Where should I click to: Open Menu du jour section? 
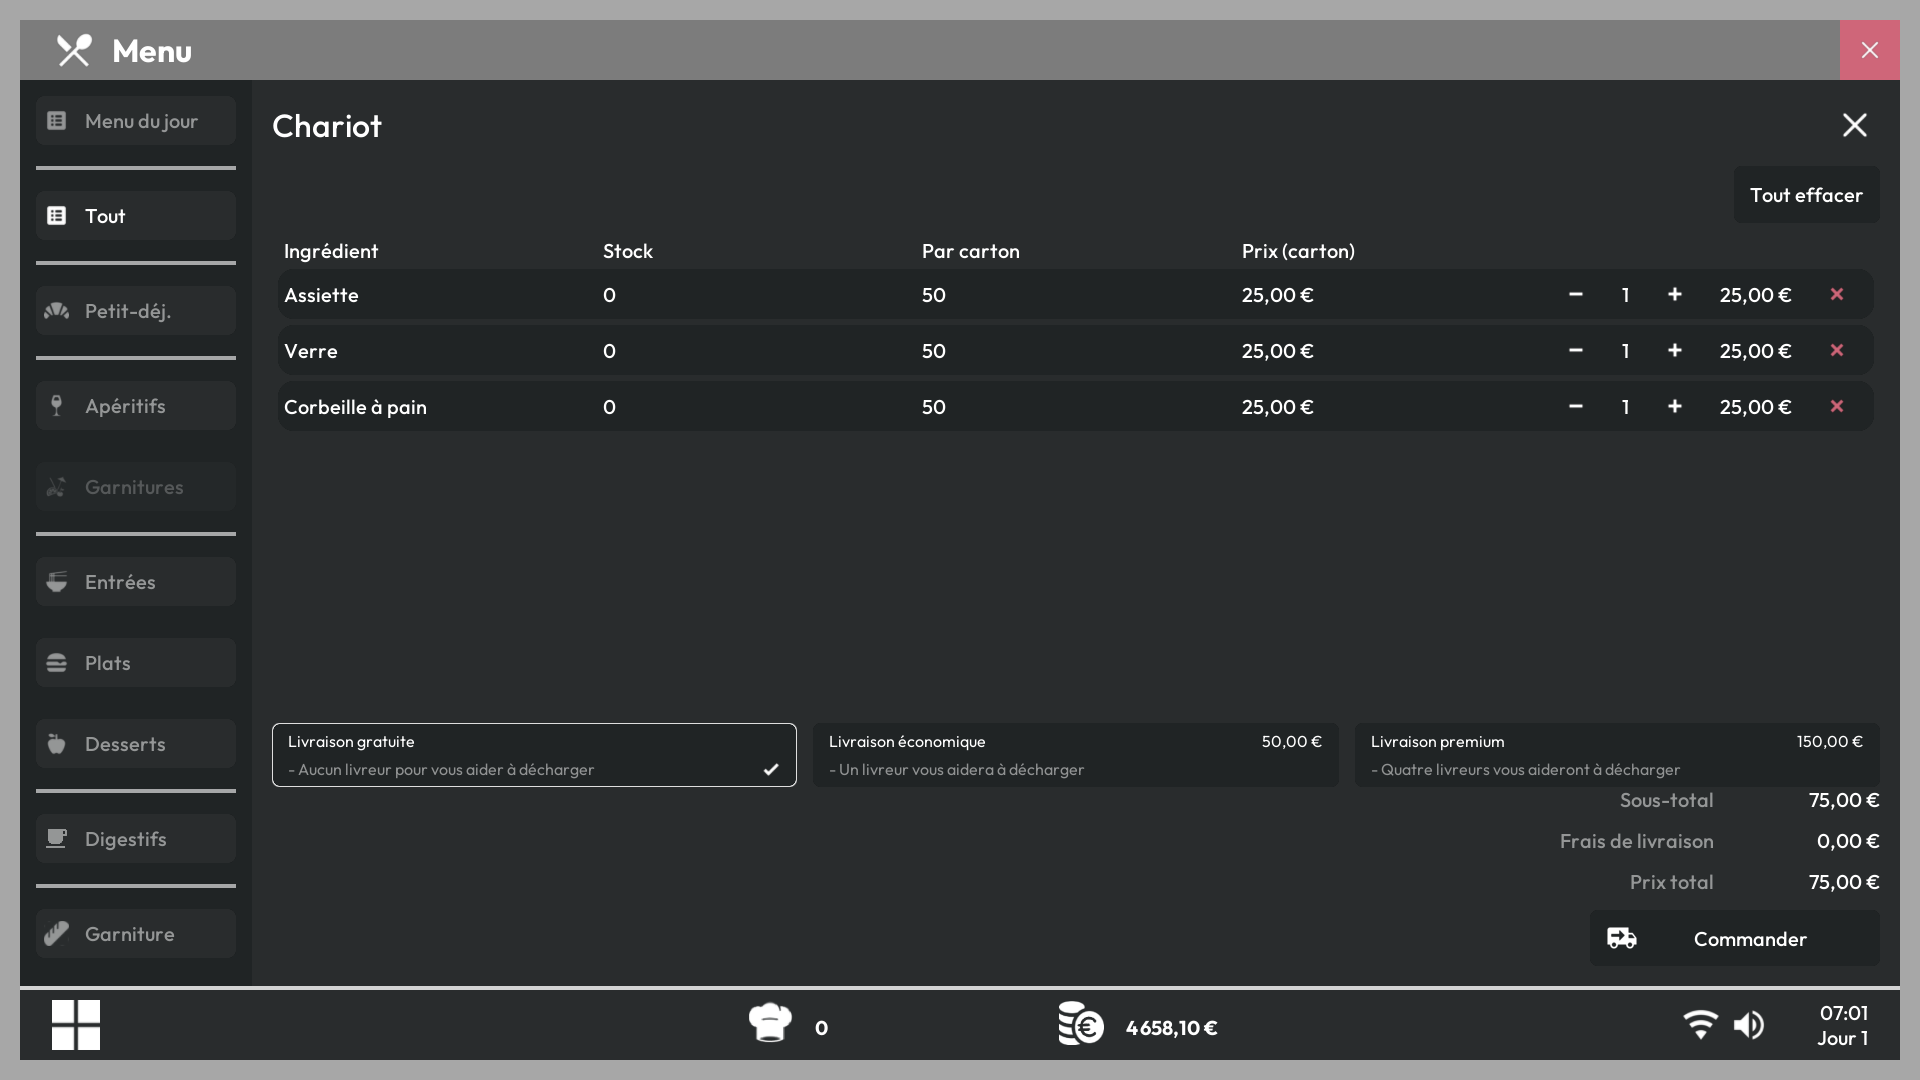coord(136,121)
